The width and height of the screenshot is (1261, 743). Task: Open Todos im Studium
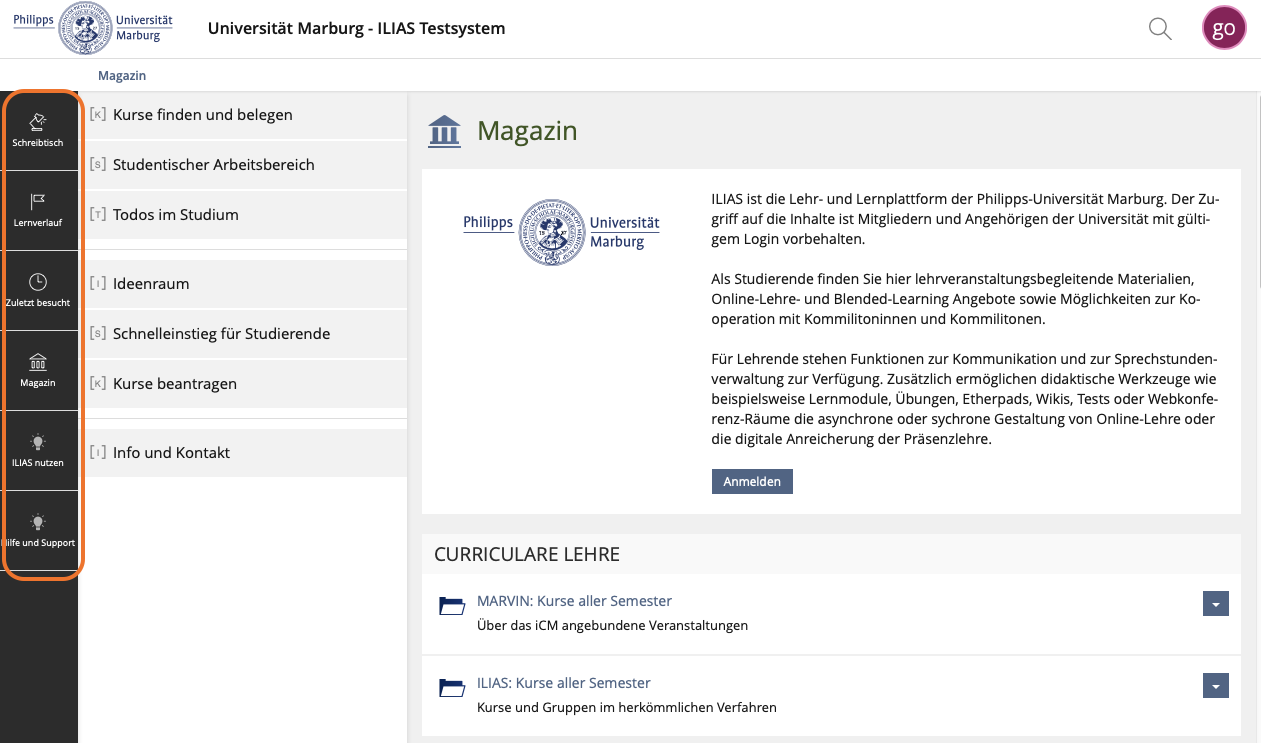click(x=175, y=215)
